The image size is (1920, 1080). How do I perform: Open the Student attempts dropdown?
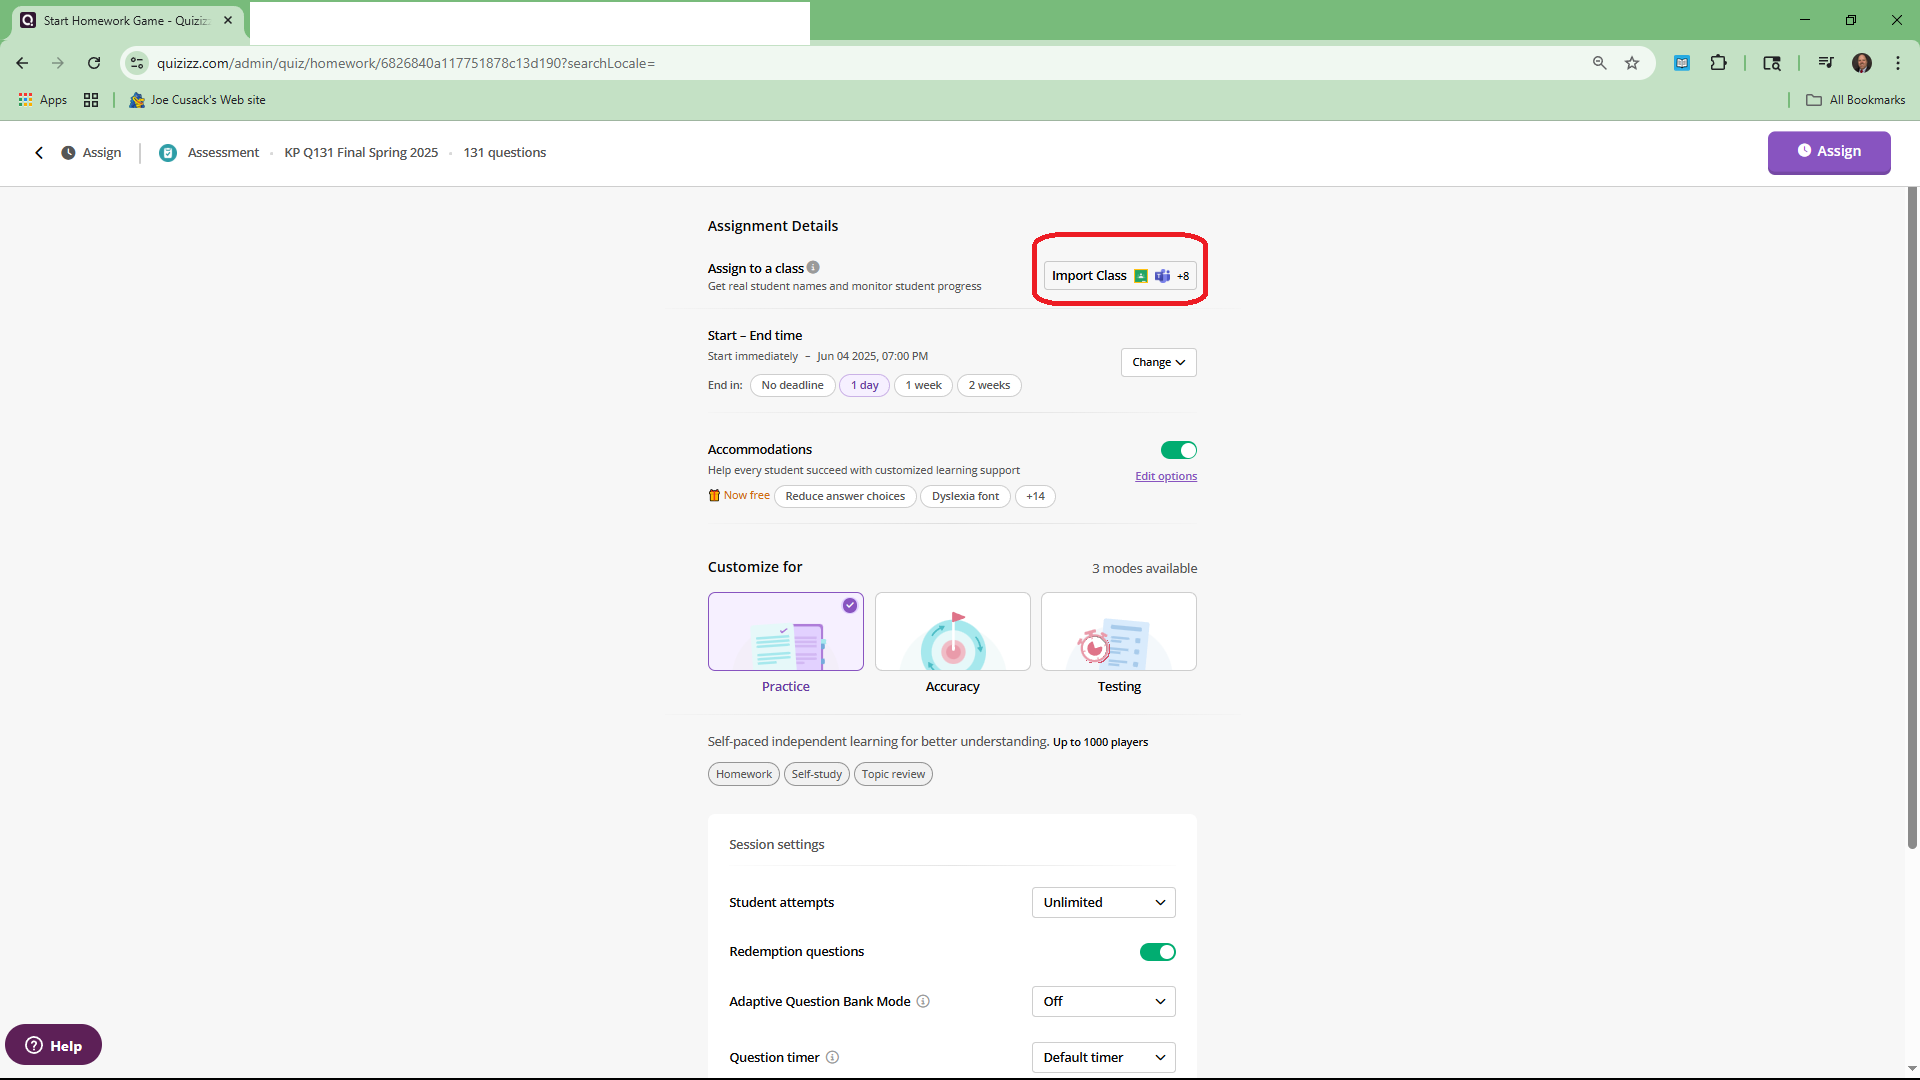coord(1103,902)
